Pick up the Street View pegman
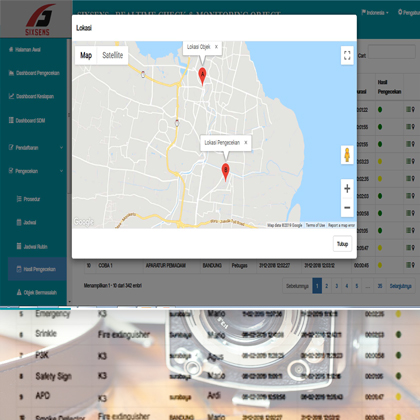Image resolution: width=420 pixels, height=420 pixels. (x=347, y=155)
